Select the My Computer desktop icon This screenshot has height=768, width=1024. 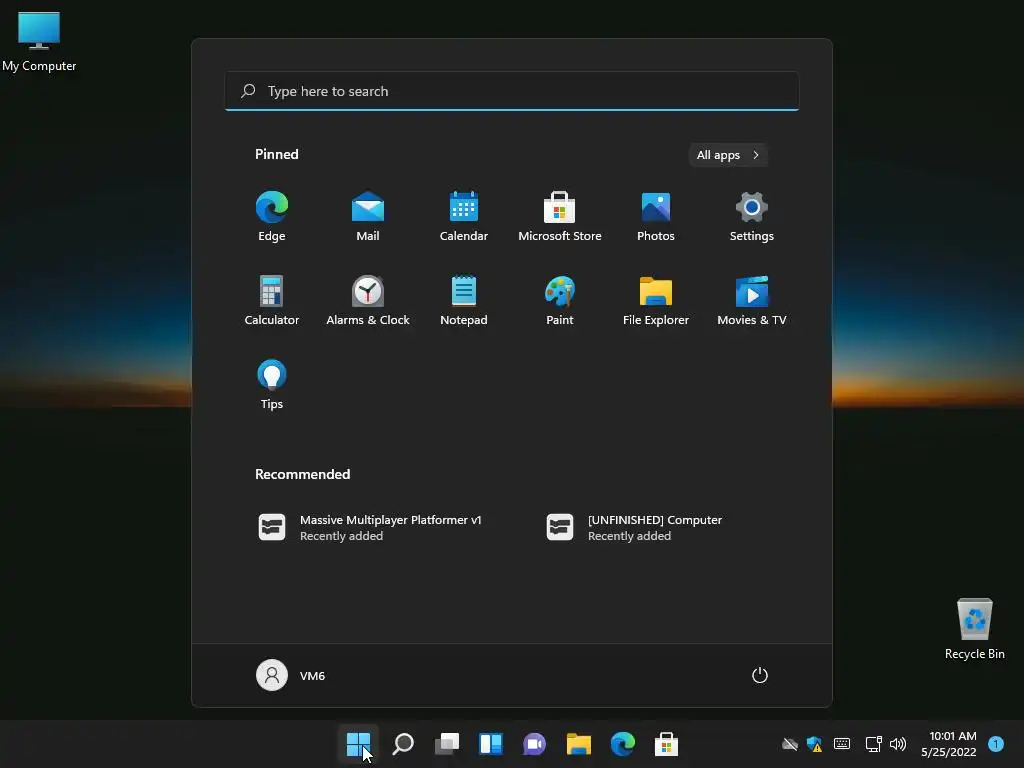(x=39, y=41)
